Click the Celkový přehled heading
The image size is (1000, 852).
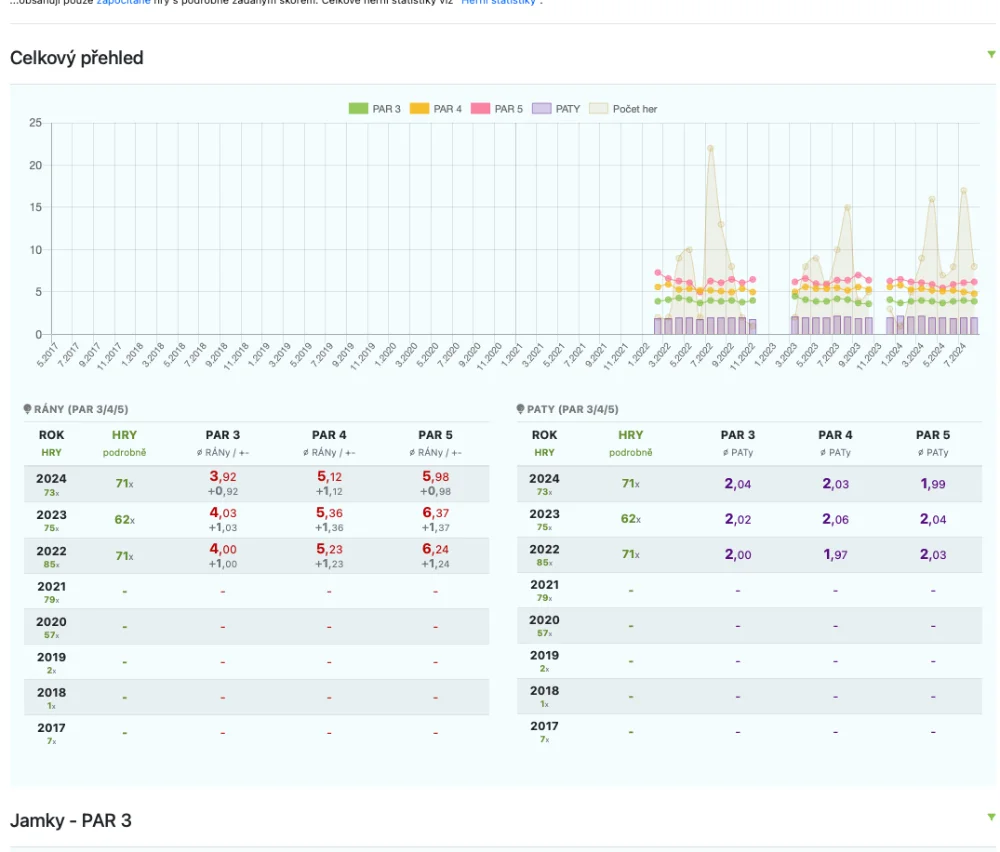pyautogui.click(x=77, y=58)
